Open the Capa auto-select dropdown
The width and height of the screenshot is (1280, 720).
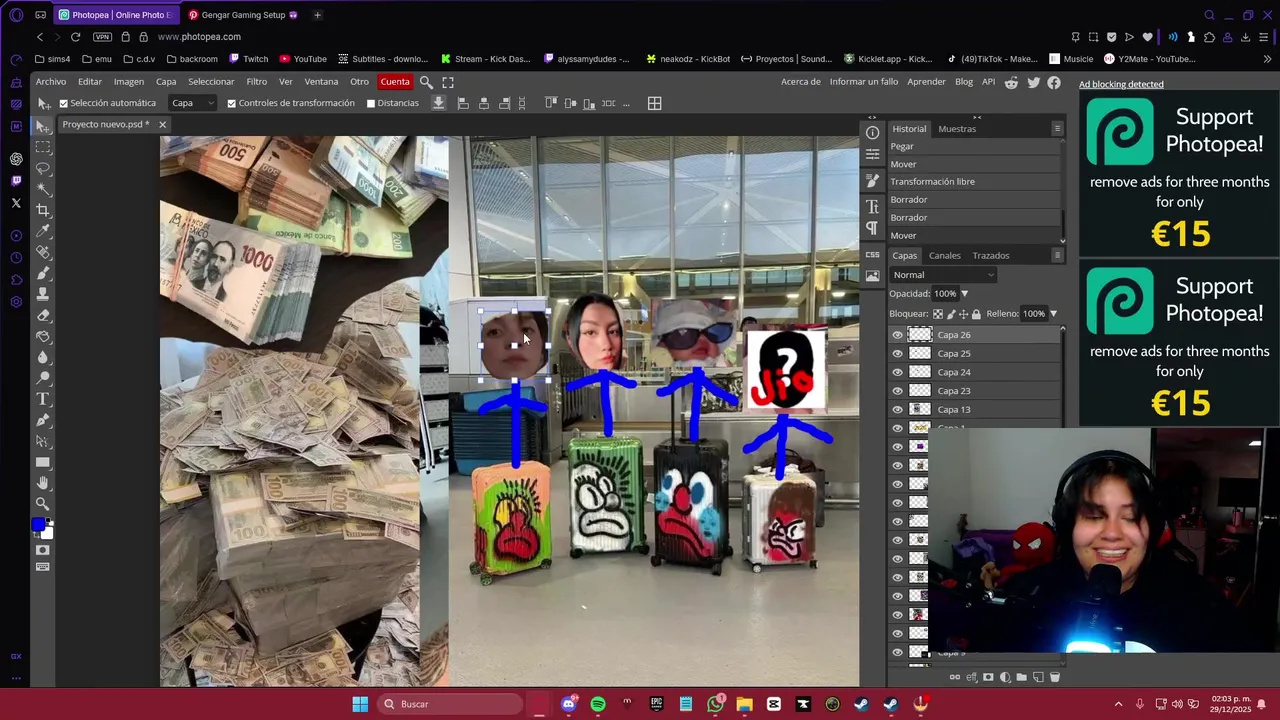[193, 103]
